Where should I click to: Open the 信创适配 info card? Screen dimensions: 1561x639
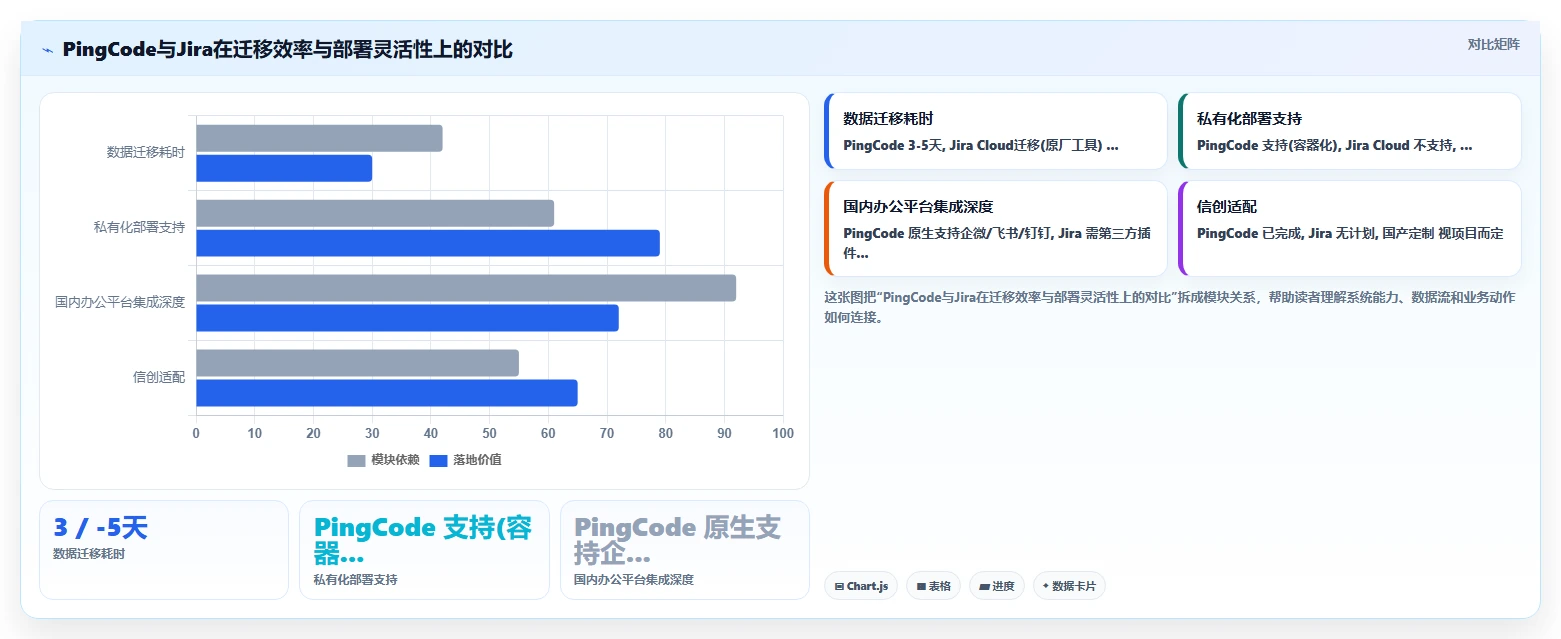click(1350, 228)
